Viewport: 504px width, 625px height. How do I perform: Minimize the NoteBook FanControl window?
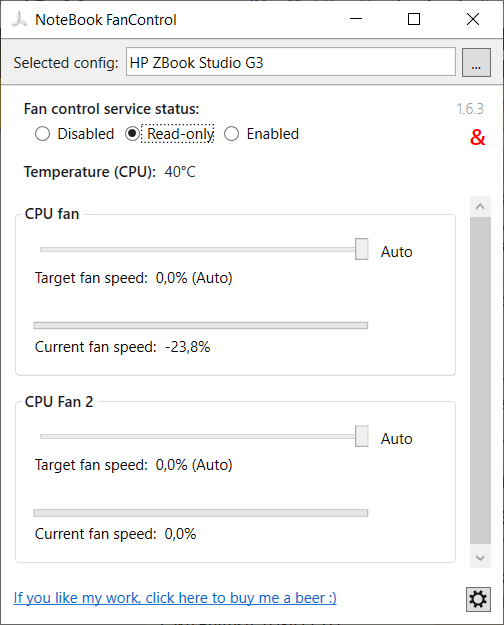pyautogui.click(x=356, y=19)
